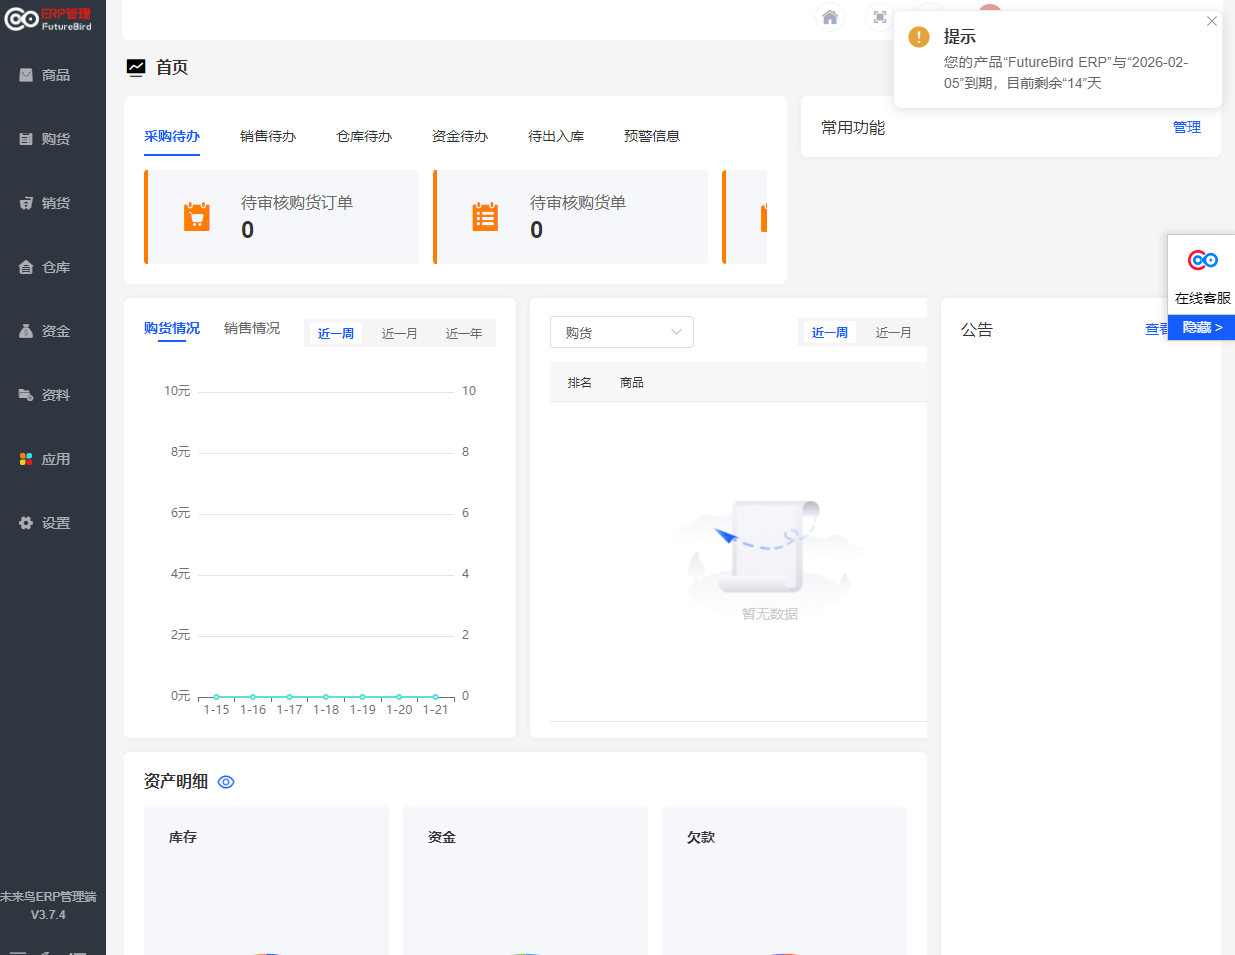
Task: Select 近一年 in purchase chart range
Action: [463, 333]
